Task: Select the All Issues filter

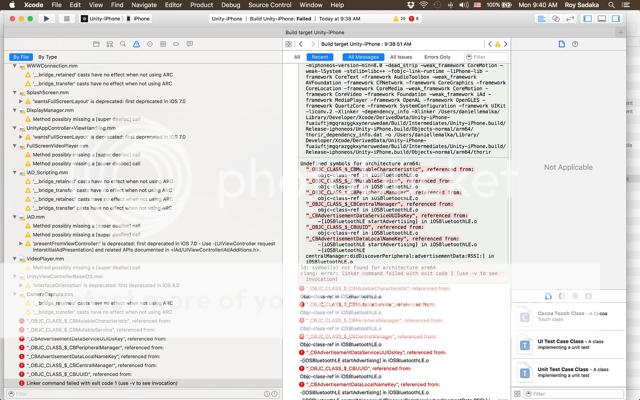Action: pyautogui.click(x=401, y=57)
